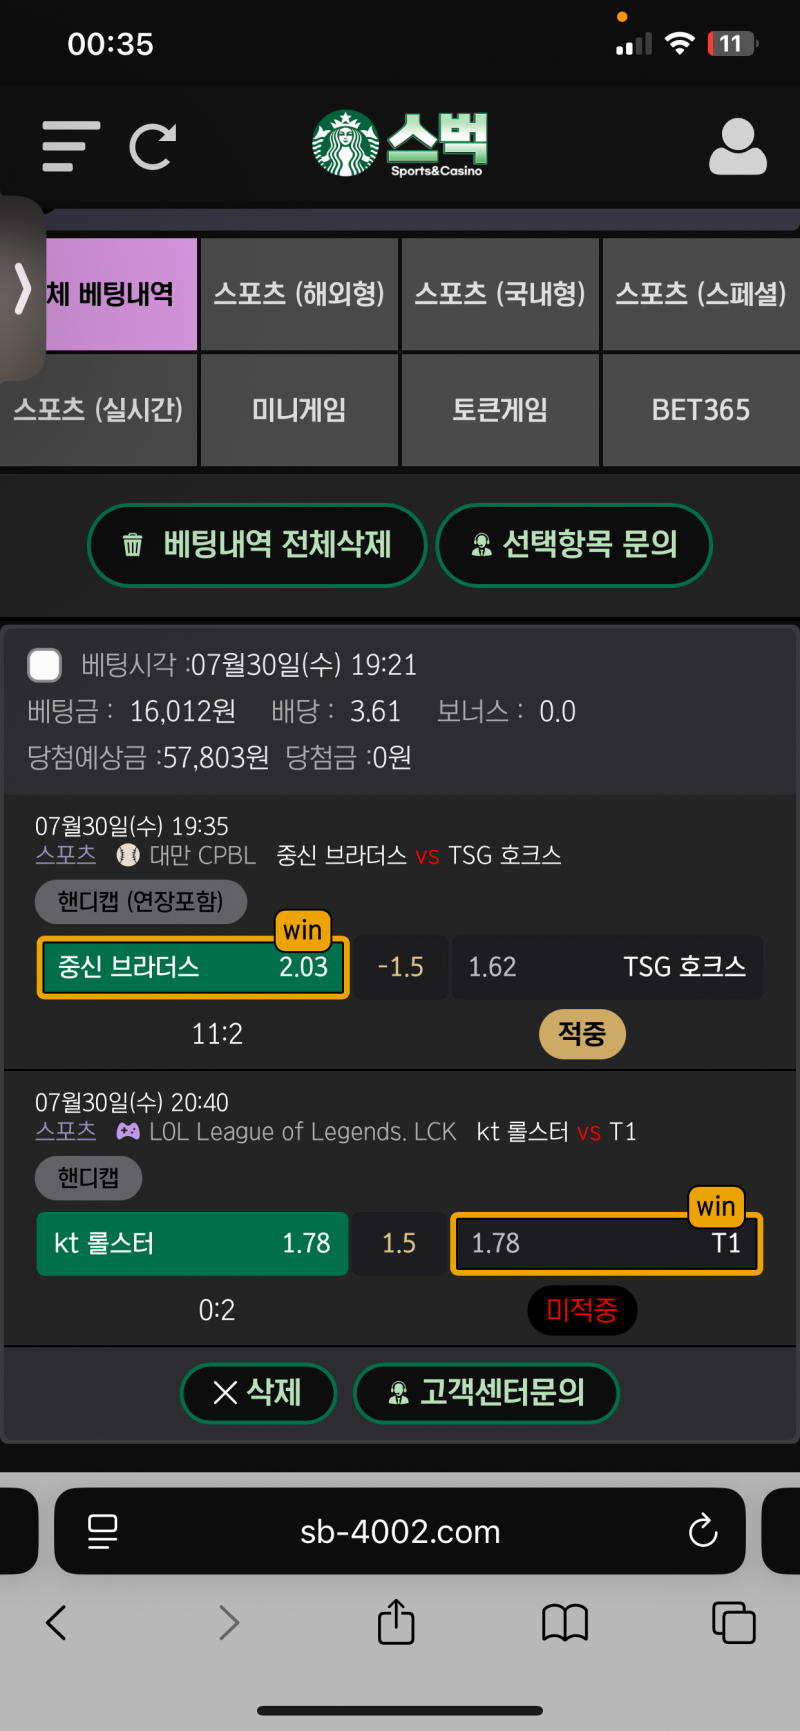
Task: Tap the page format icon in address bar
Action: 102,1530
